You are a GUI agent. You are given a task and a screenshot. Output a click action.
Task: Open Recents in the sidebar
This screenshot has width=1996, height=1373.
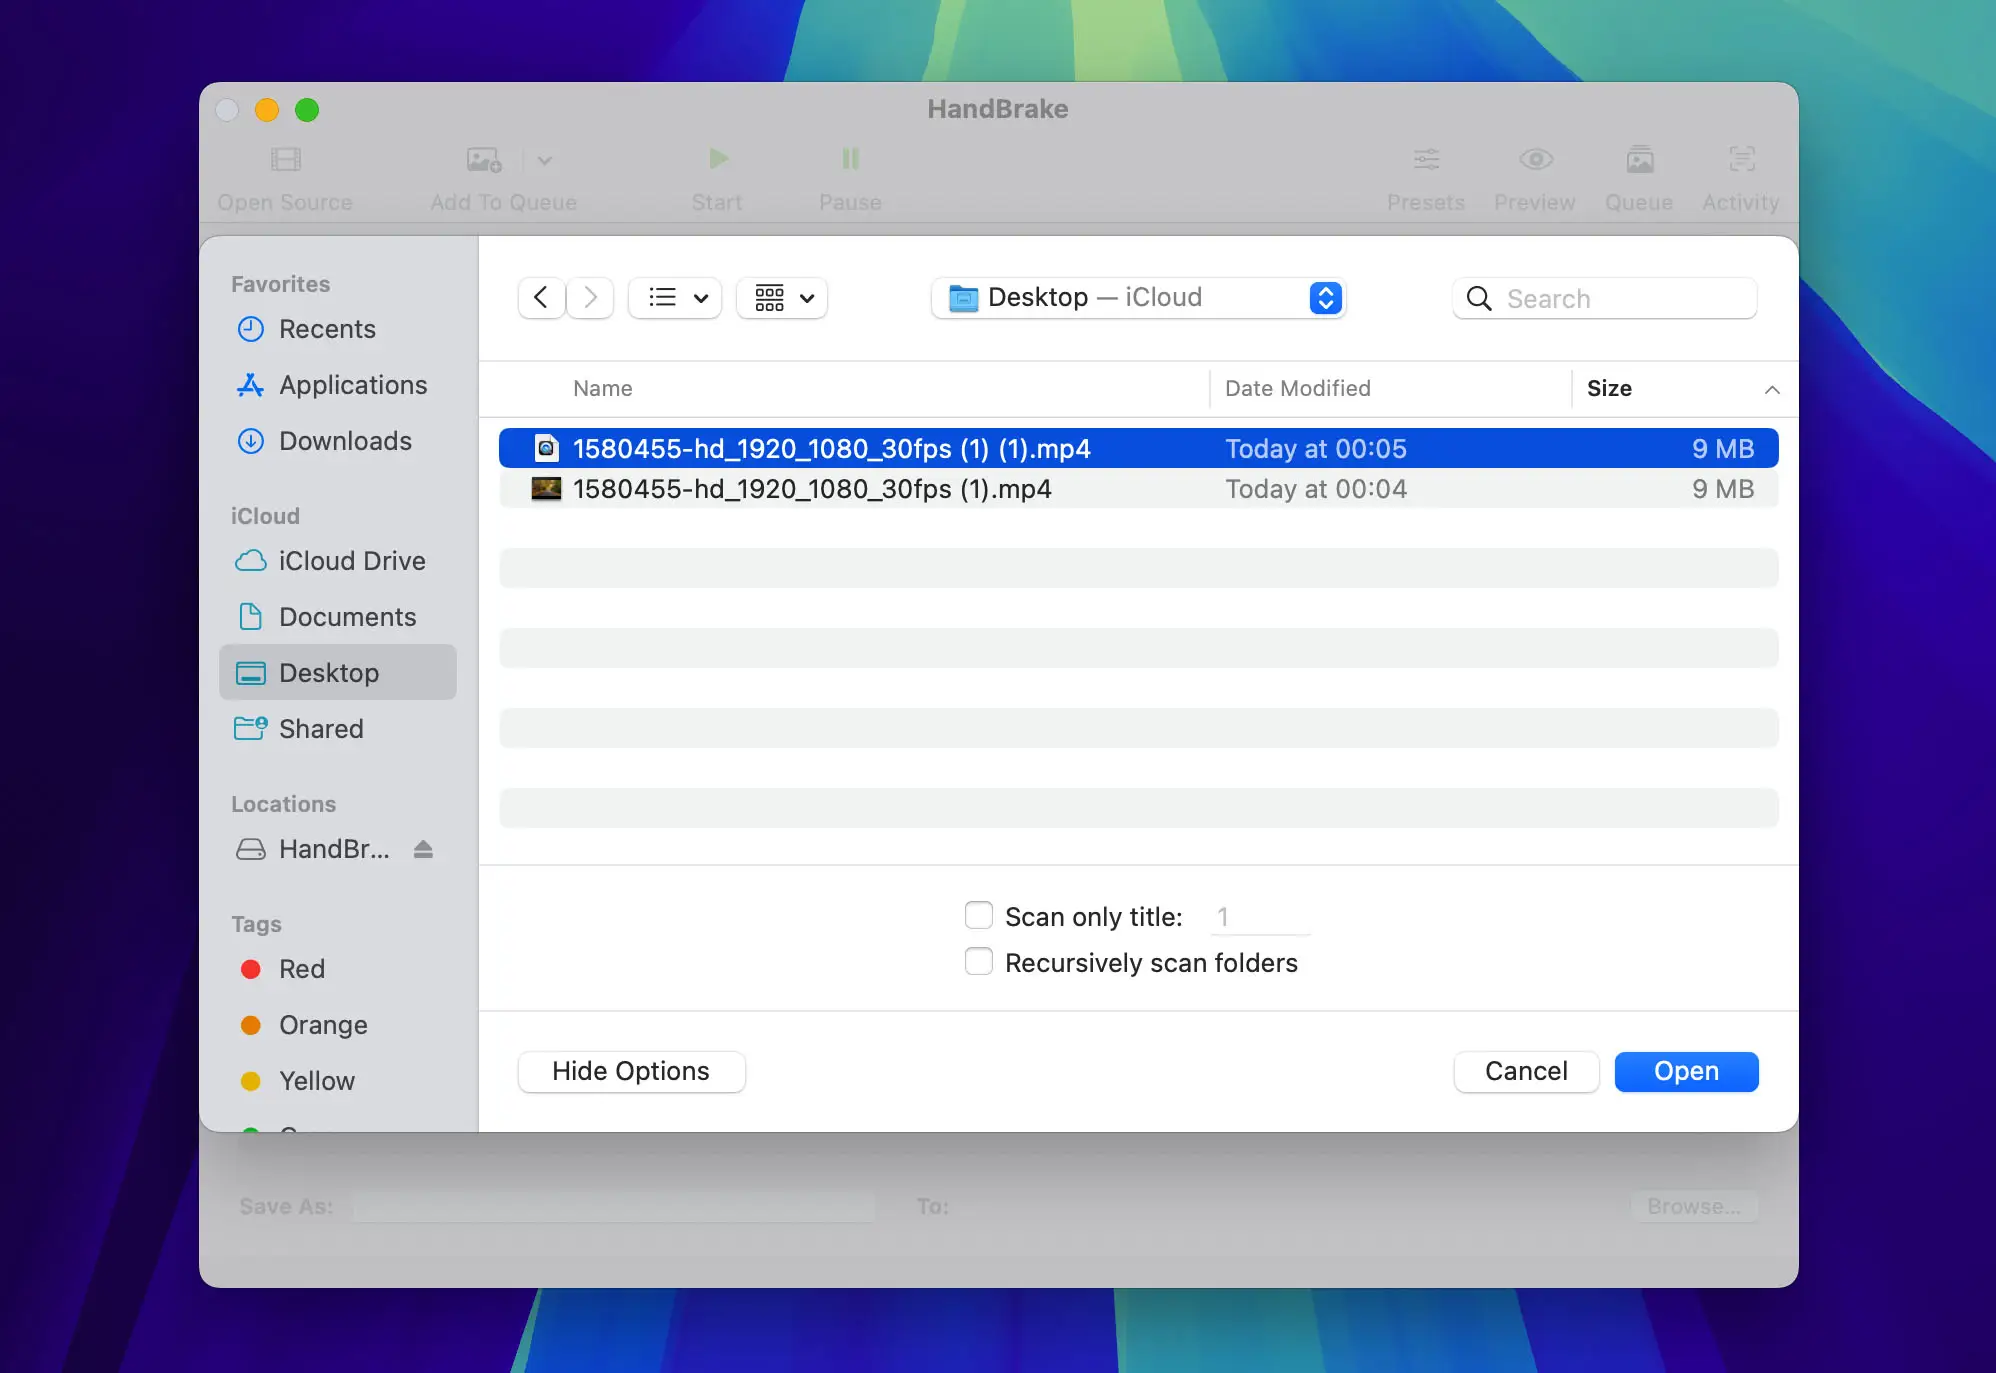[x=337, y=329]
